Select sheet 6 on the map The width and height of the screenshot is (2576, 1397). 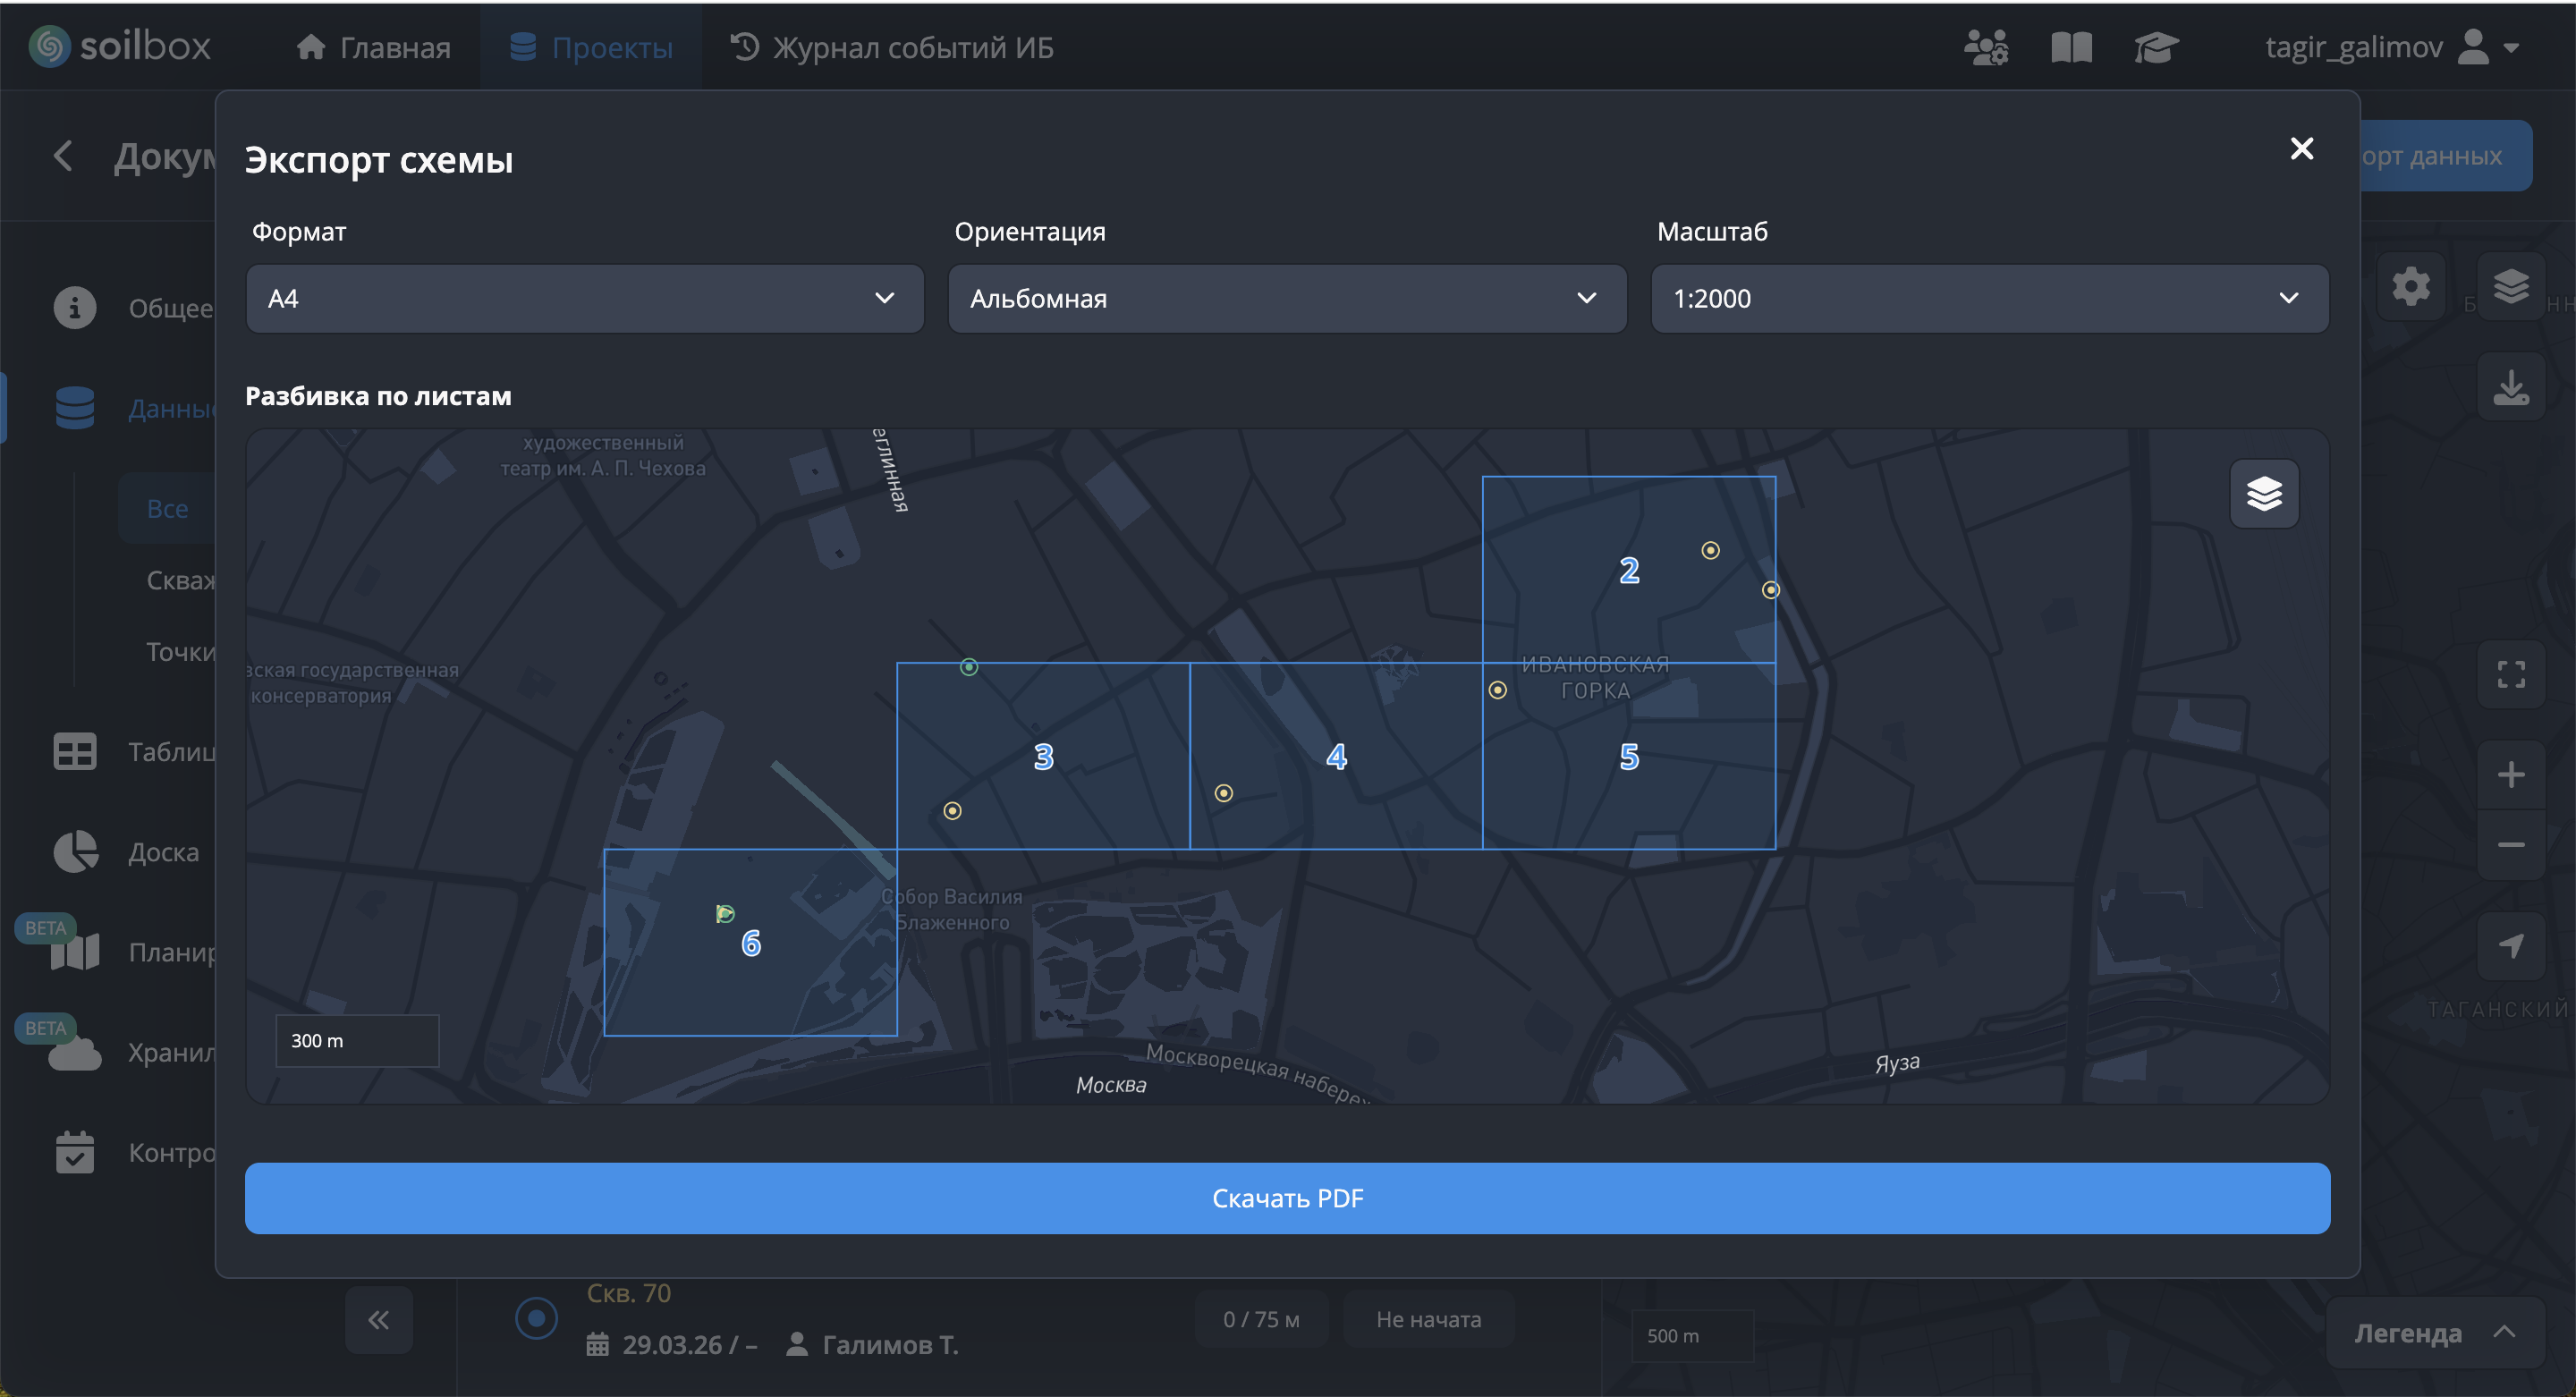[751, 943]
